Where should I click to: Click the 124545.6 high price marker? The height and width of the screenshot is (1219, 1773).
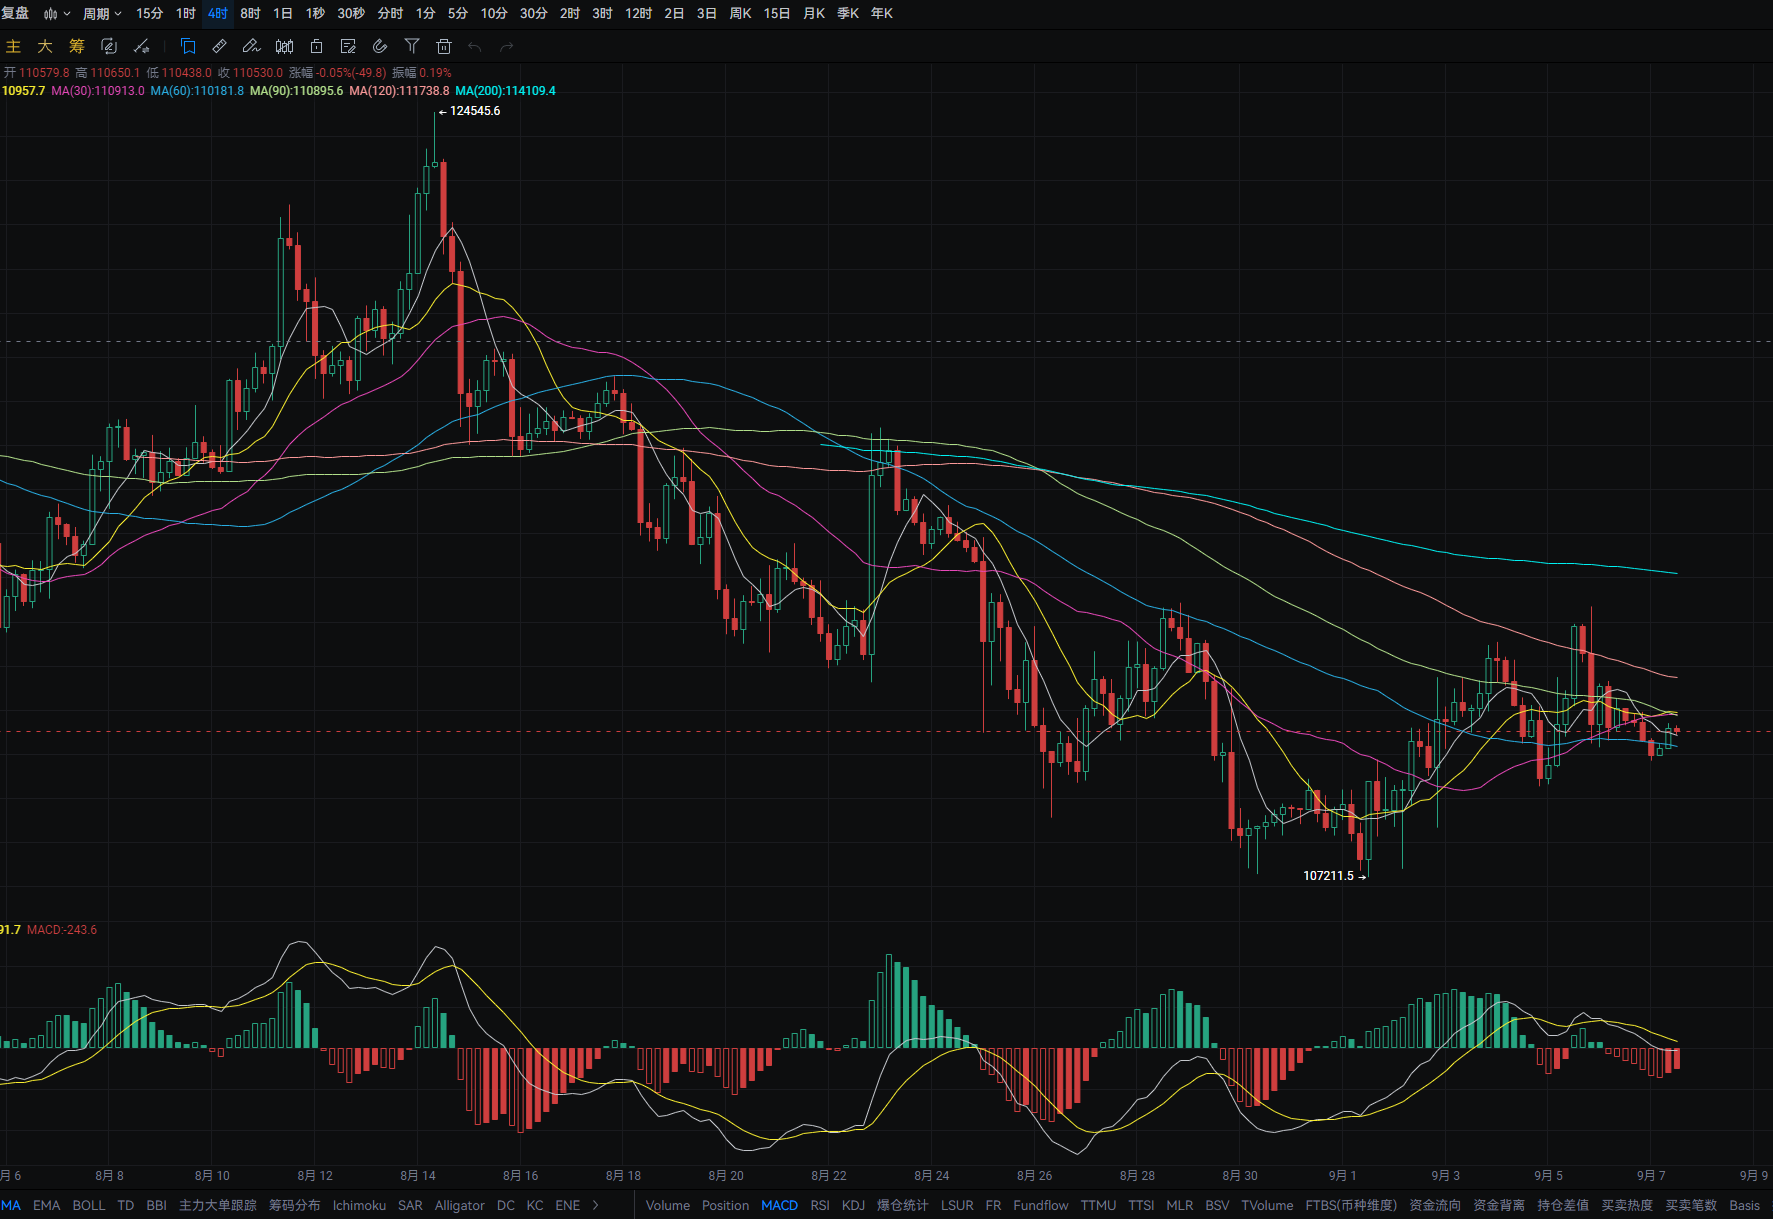(x=475, y=111)
